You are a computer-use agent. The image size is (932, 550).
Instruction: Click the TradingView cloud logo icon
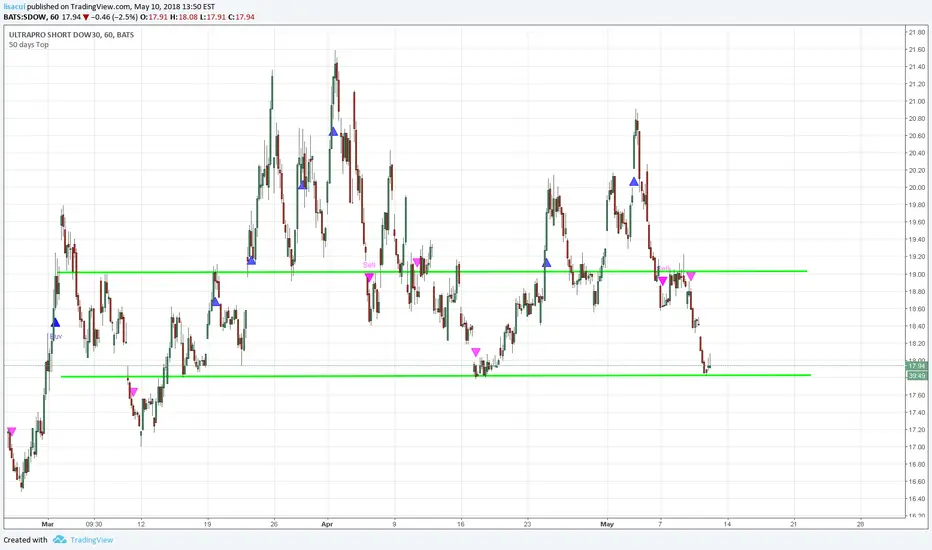click(59, 540)
